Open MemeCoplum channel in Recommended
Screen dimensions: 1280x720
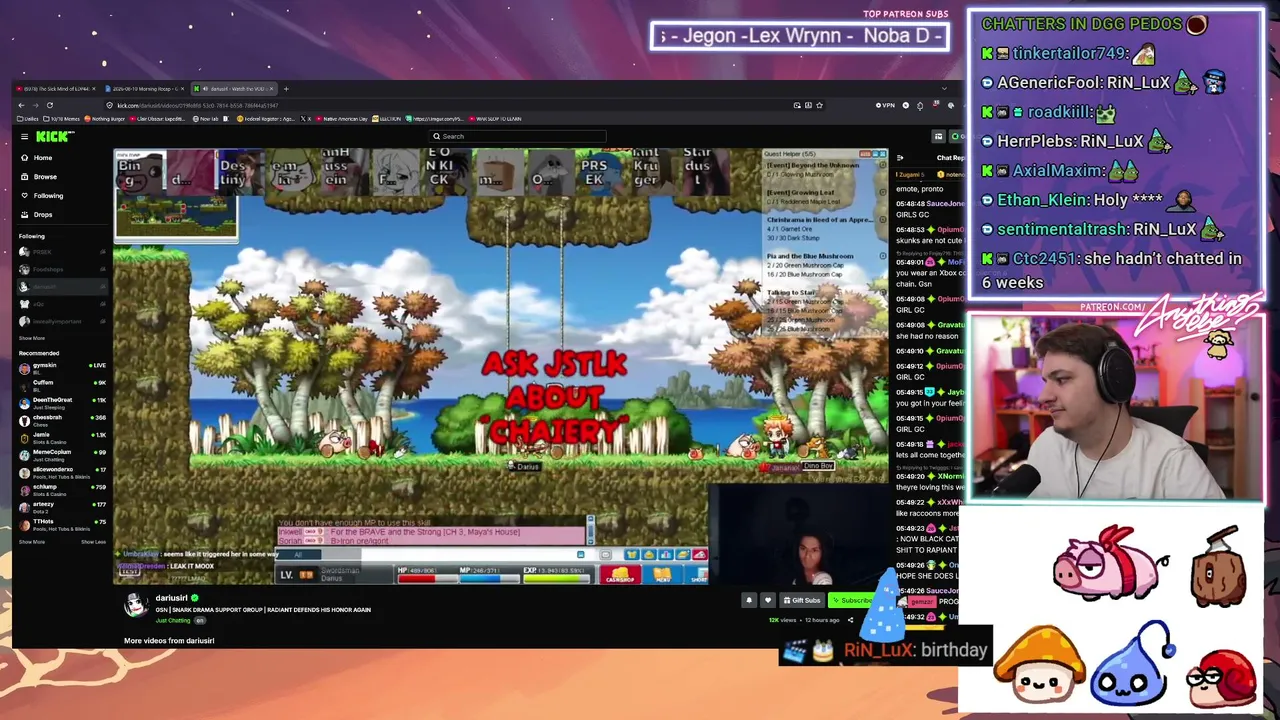(62, 455)
